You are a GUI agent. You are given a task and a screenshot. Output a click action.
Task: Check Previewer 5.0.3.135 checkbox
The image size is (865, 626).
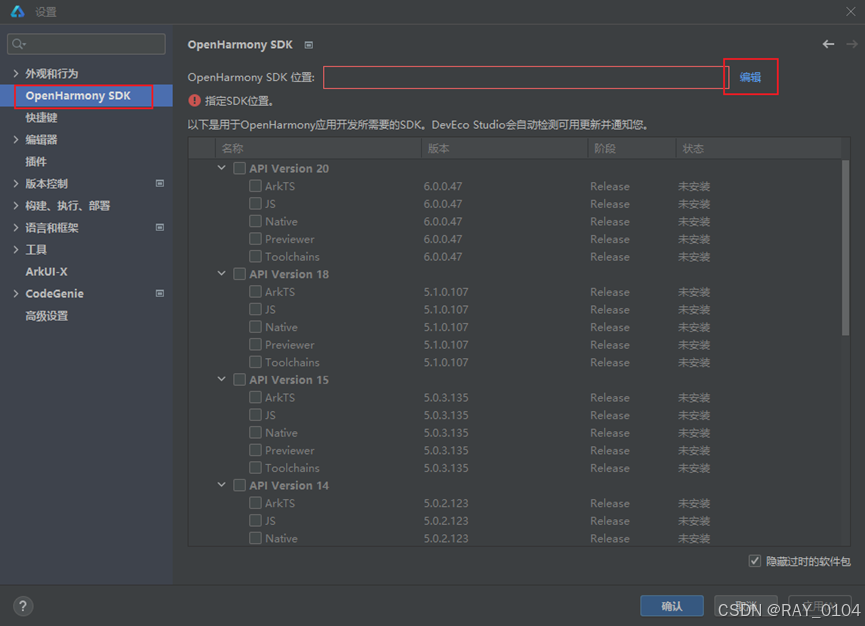[x=255, y=450]
